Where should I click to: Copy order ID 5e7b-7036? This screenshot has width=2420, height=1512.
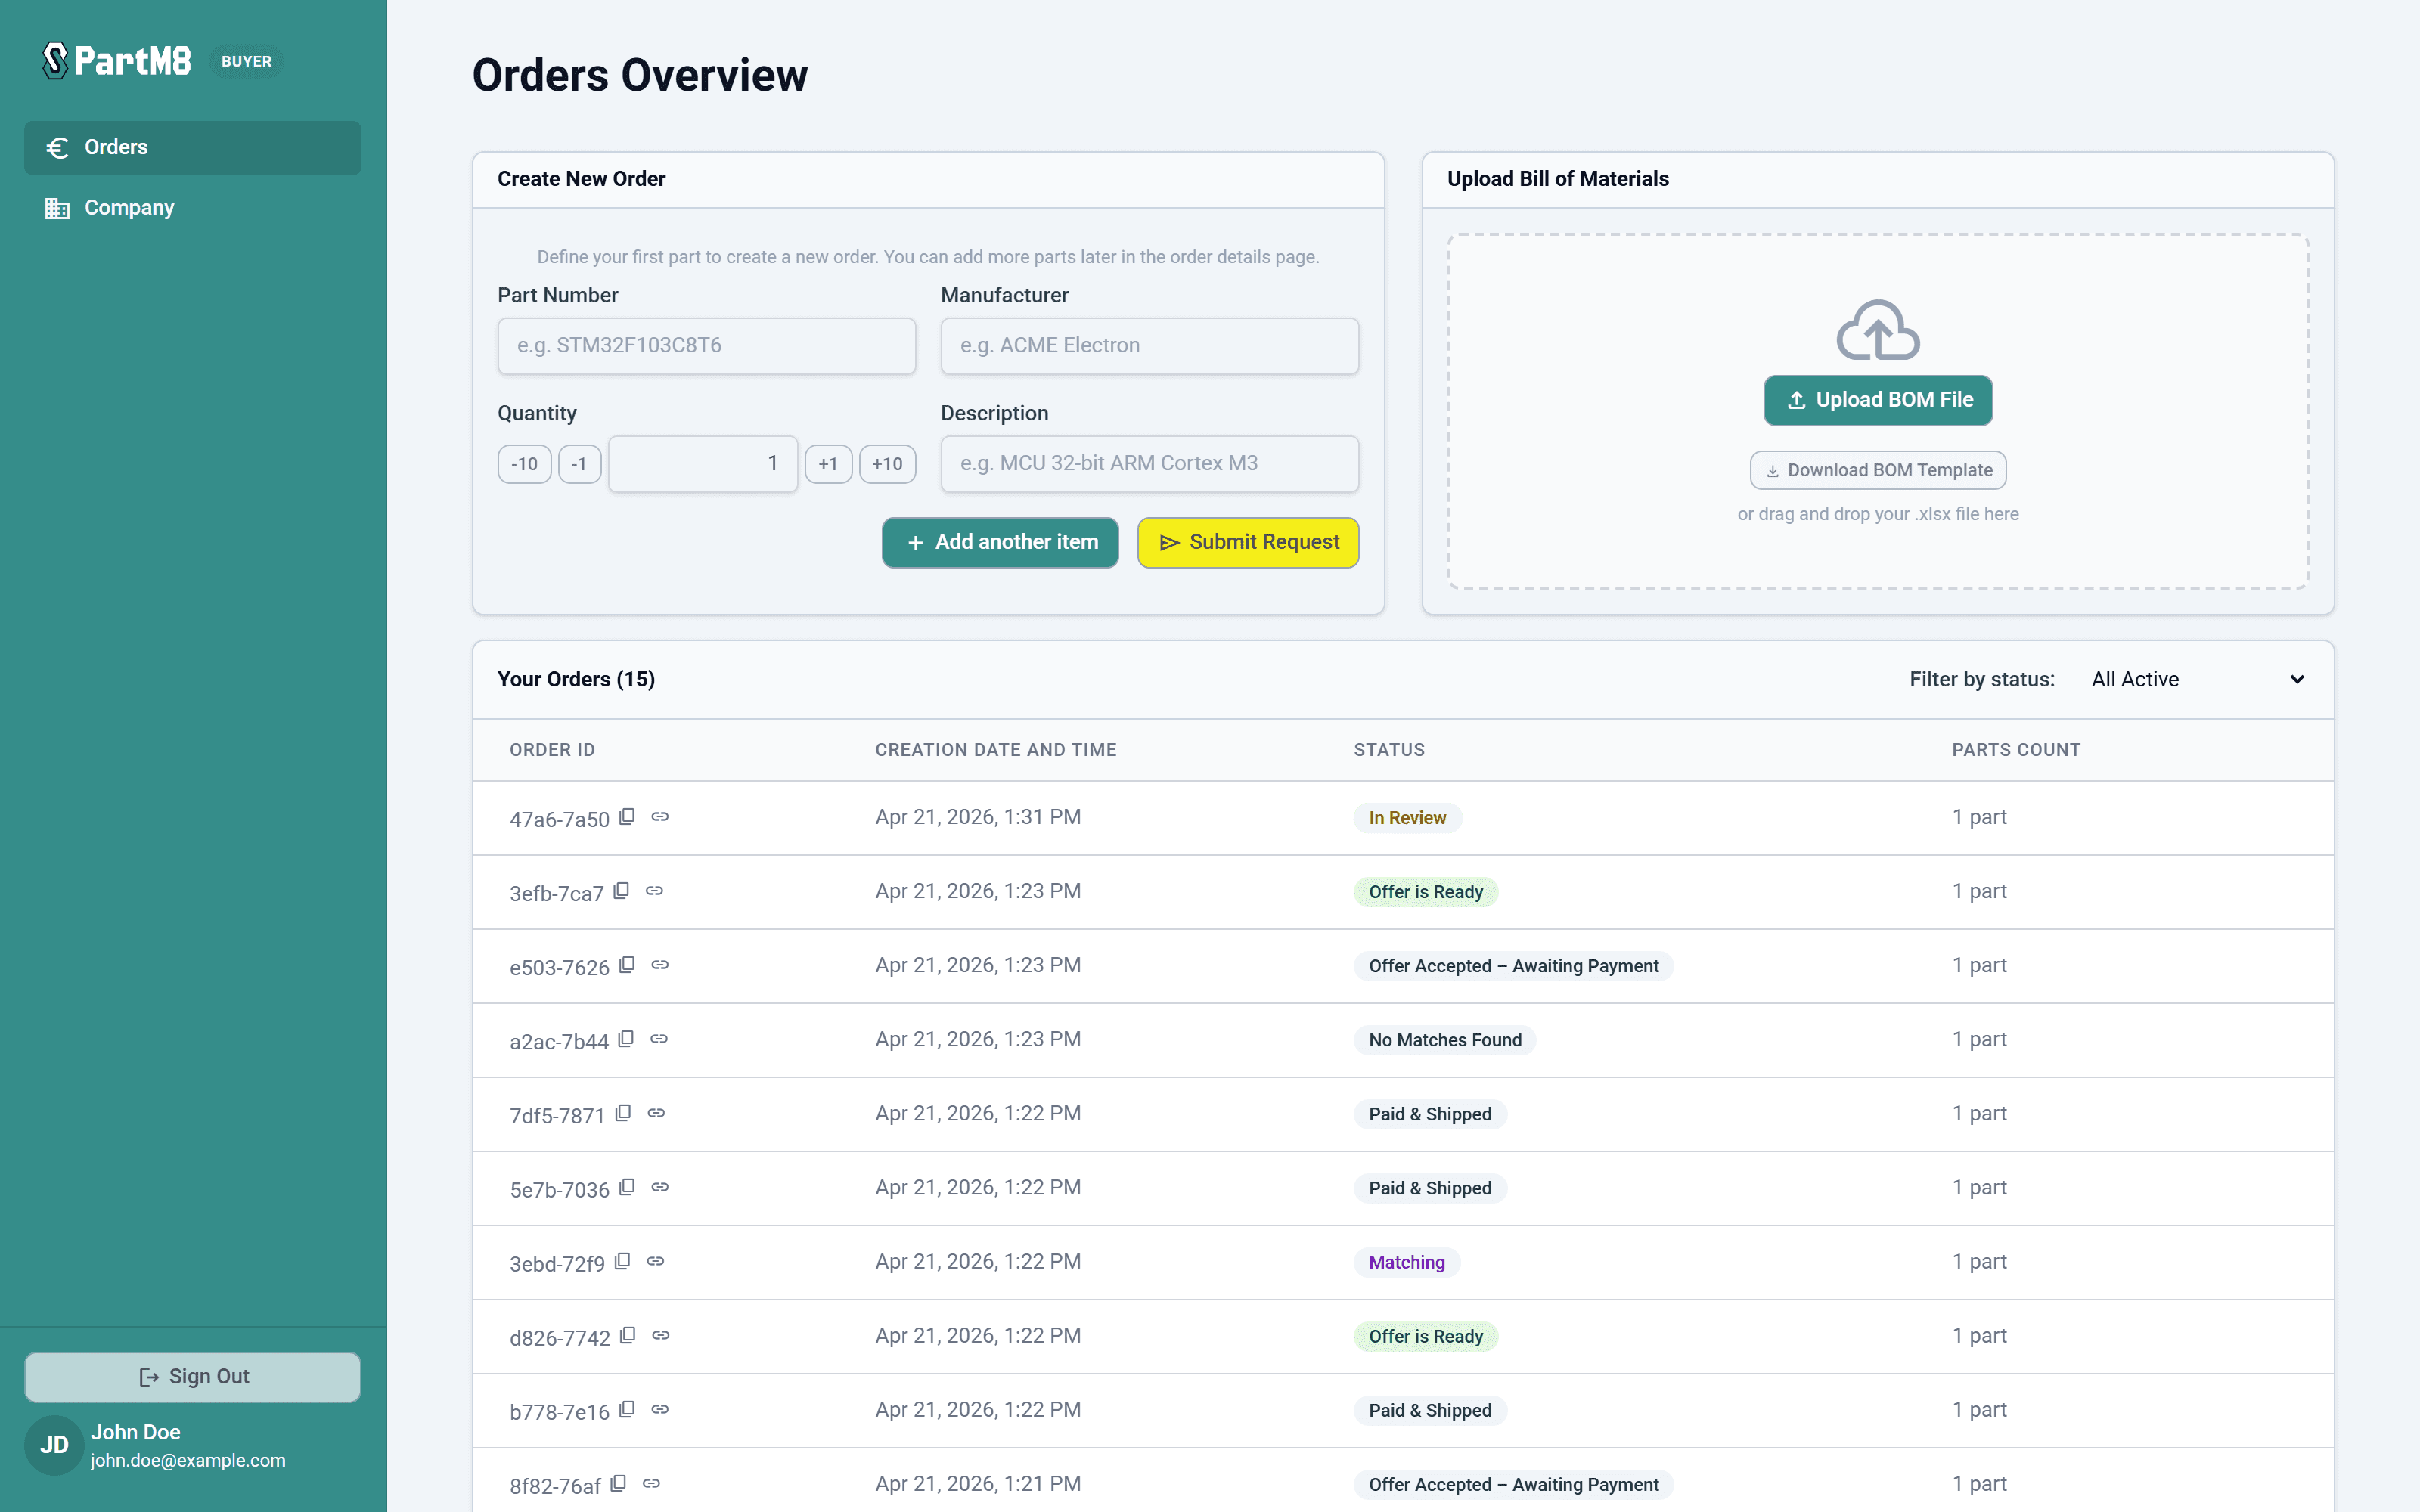pyautogui.click(x=627, y=1187)
